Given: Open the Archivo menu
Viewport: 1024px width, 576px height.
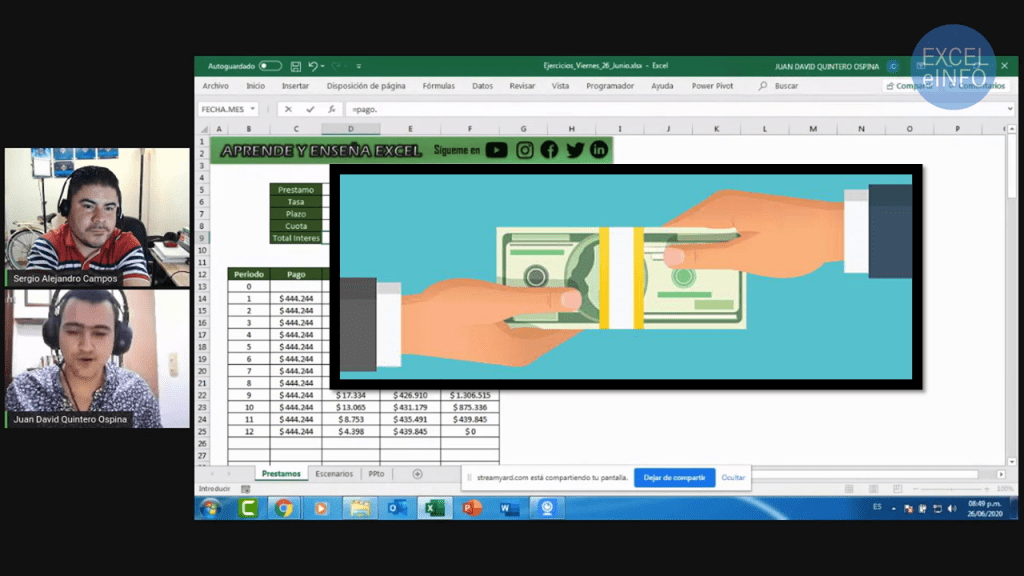Looking at the screenshot, I should pos(215,86).
